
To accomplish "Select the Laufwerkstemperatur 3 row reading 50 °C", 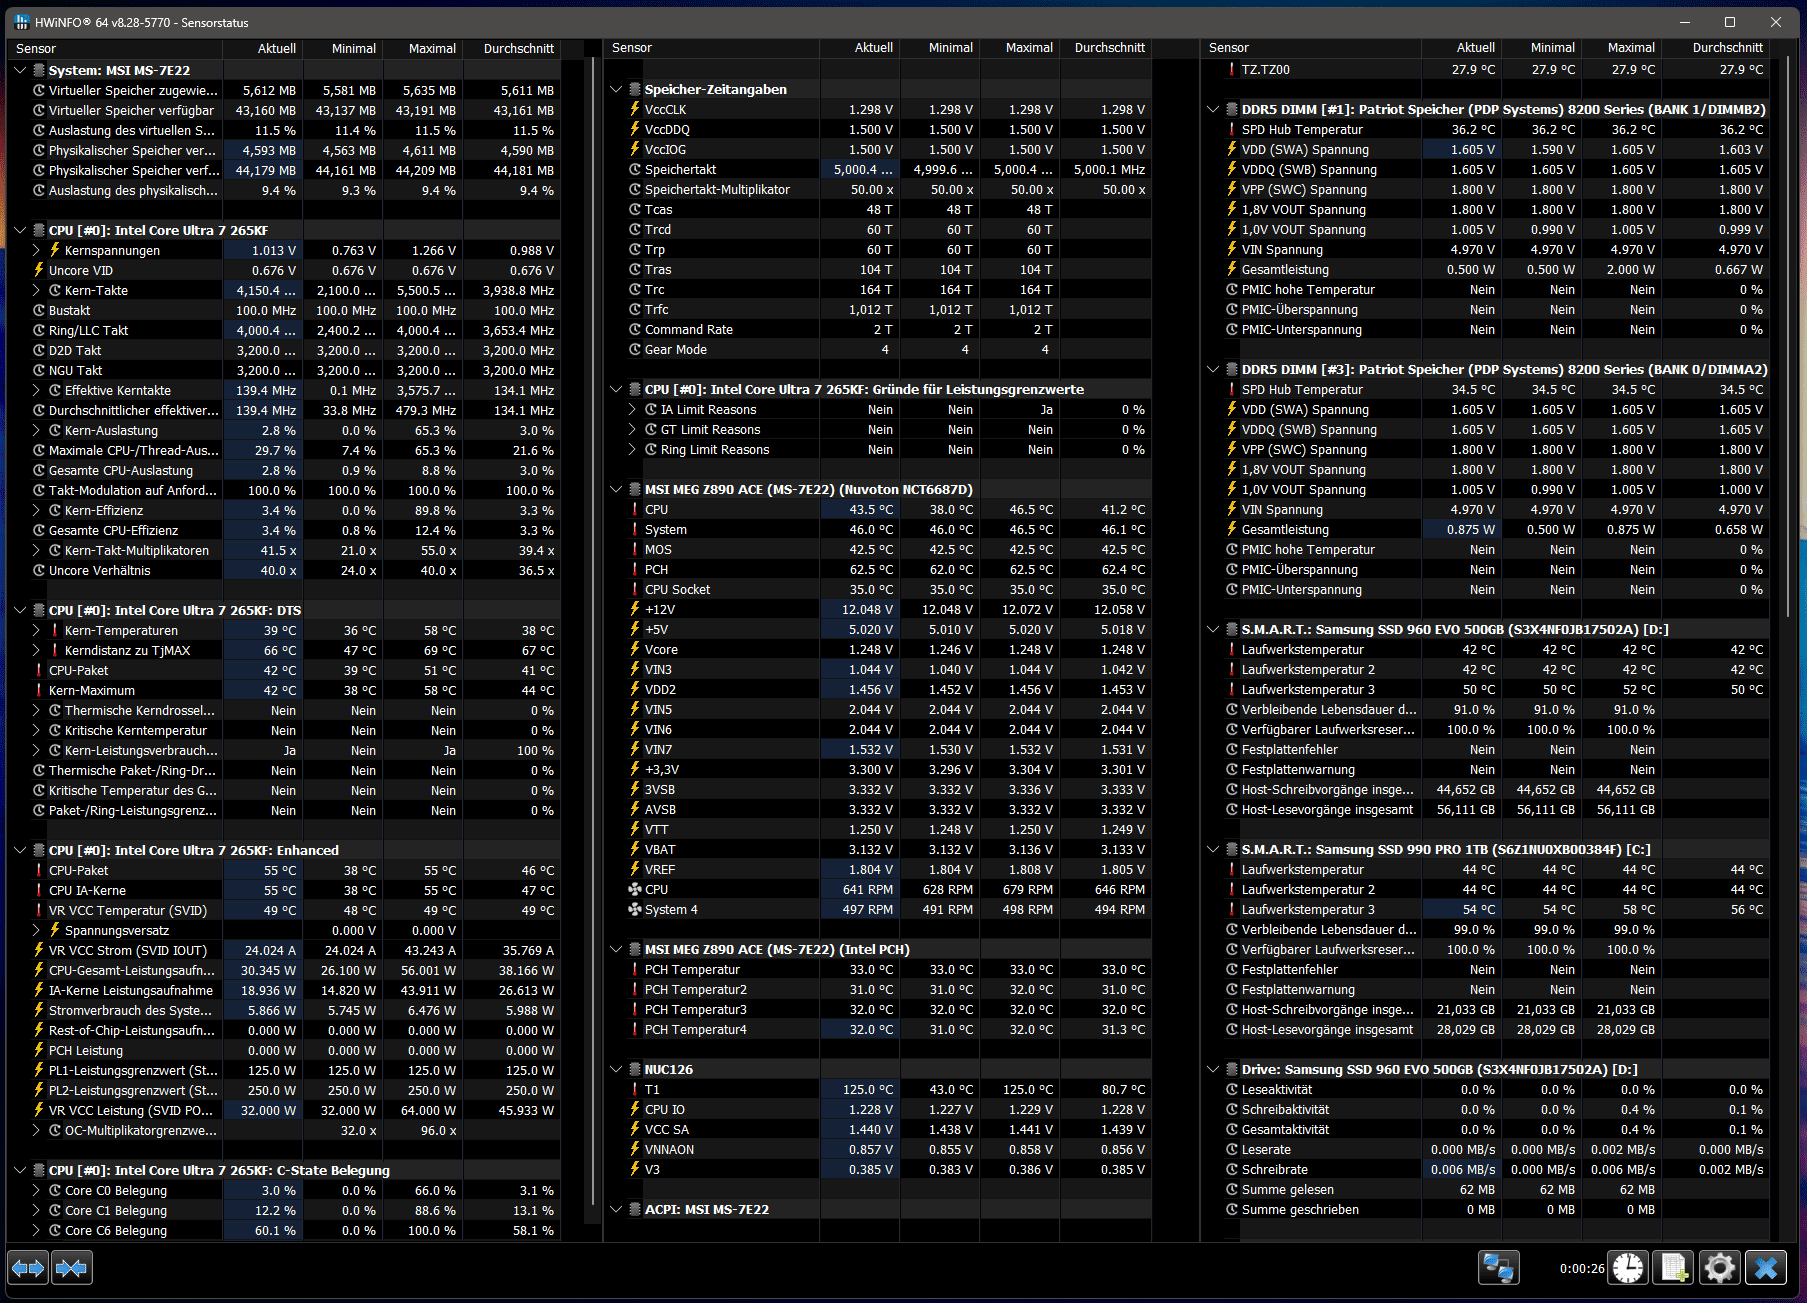I will (1486, 690).
